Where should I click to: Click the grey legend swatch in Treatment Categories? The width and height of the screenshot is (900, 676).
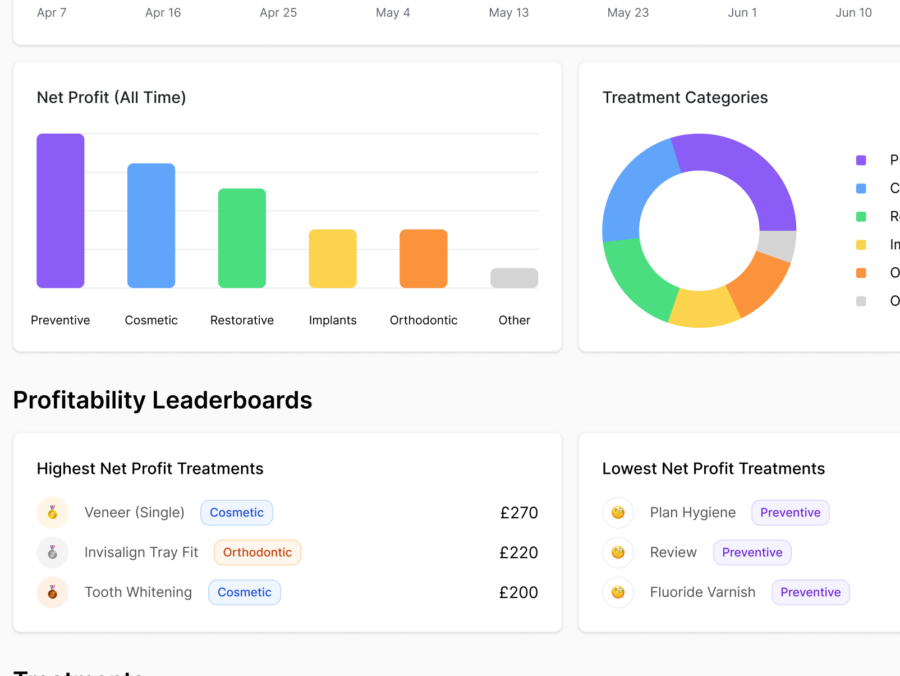861,301
